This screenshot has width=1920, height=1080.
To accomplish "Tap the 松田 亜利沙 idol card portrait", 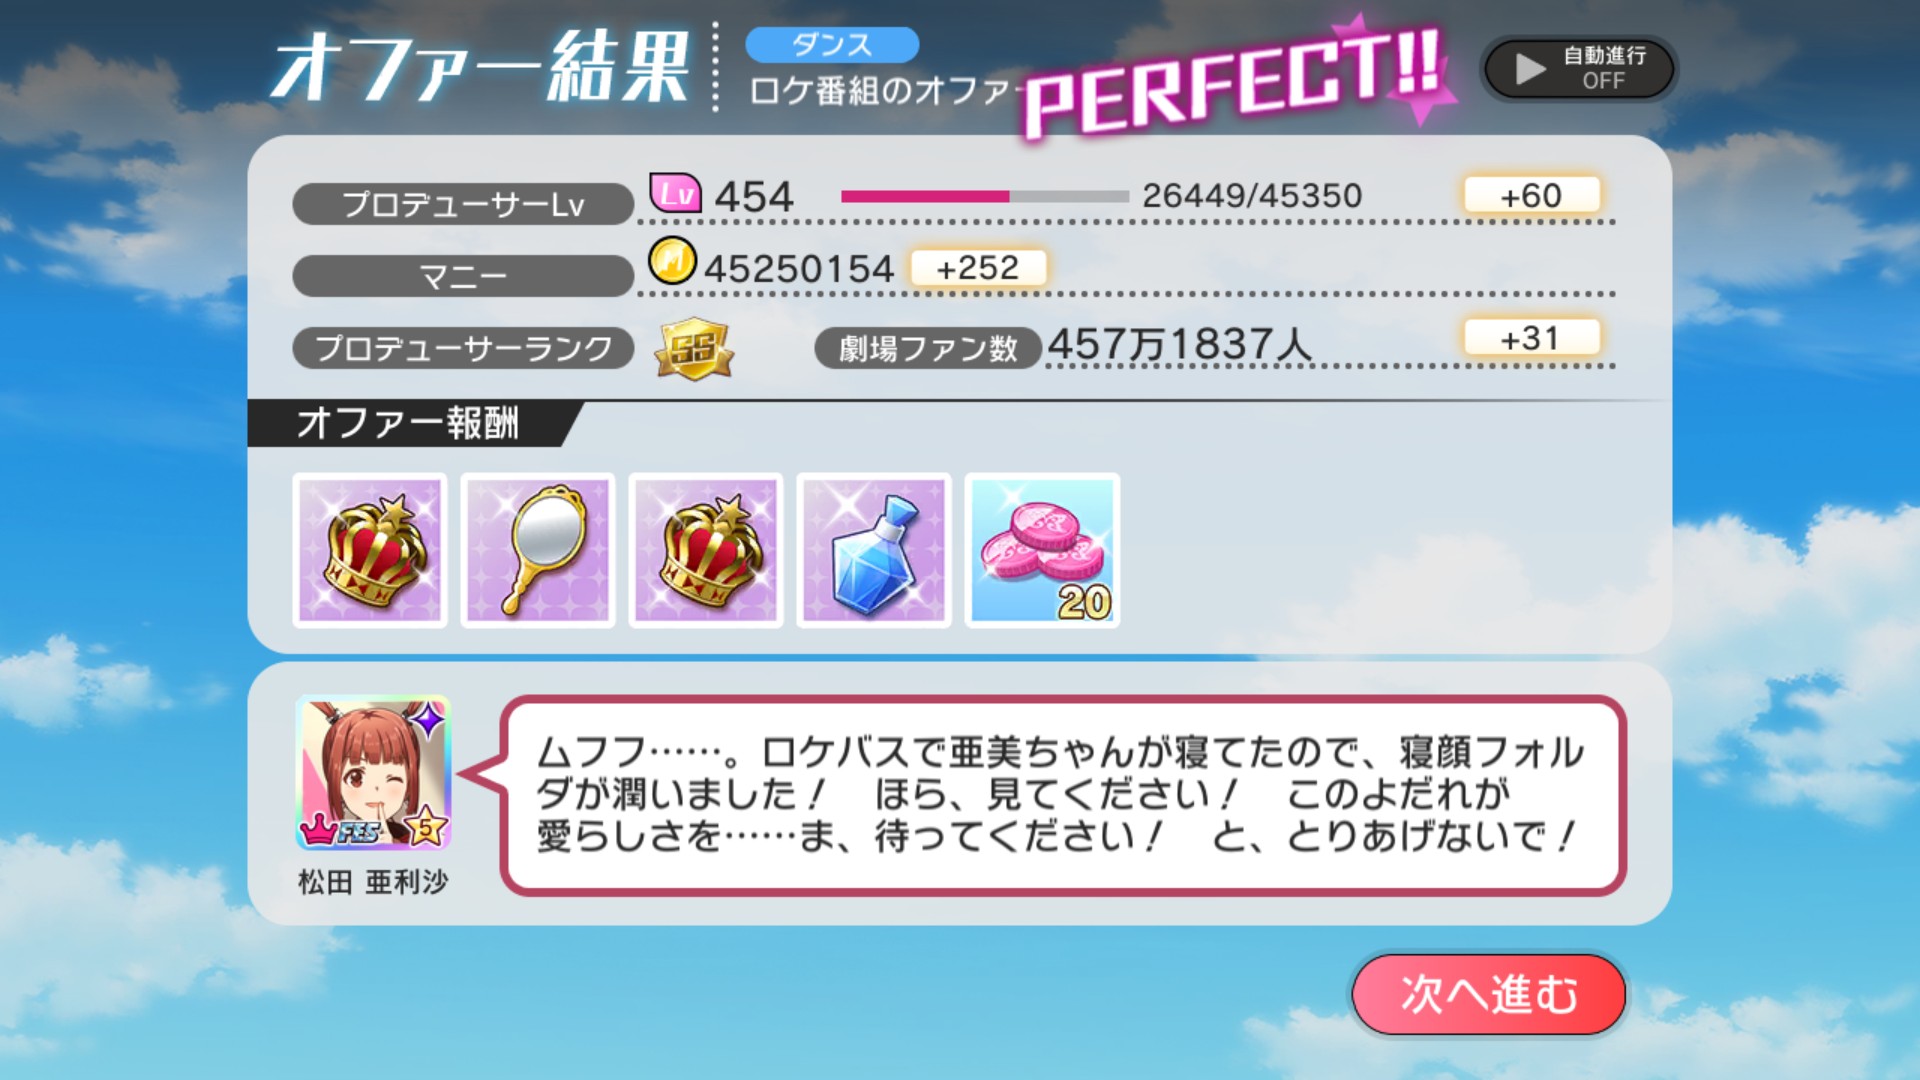I will 373,773.
